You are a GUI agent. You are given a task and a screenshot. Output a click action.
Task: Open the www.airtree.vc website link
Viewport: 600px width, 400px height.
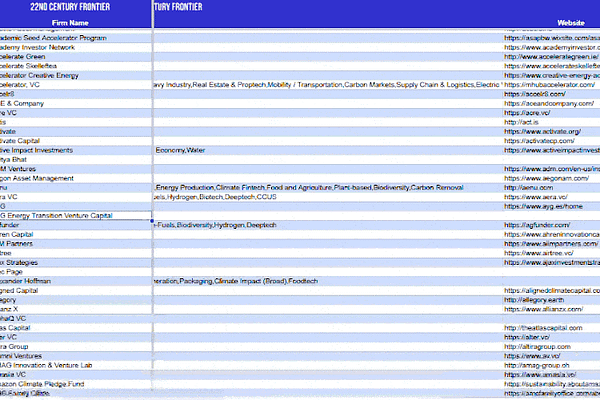tap(539, 253)
